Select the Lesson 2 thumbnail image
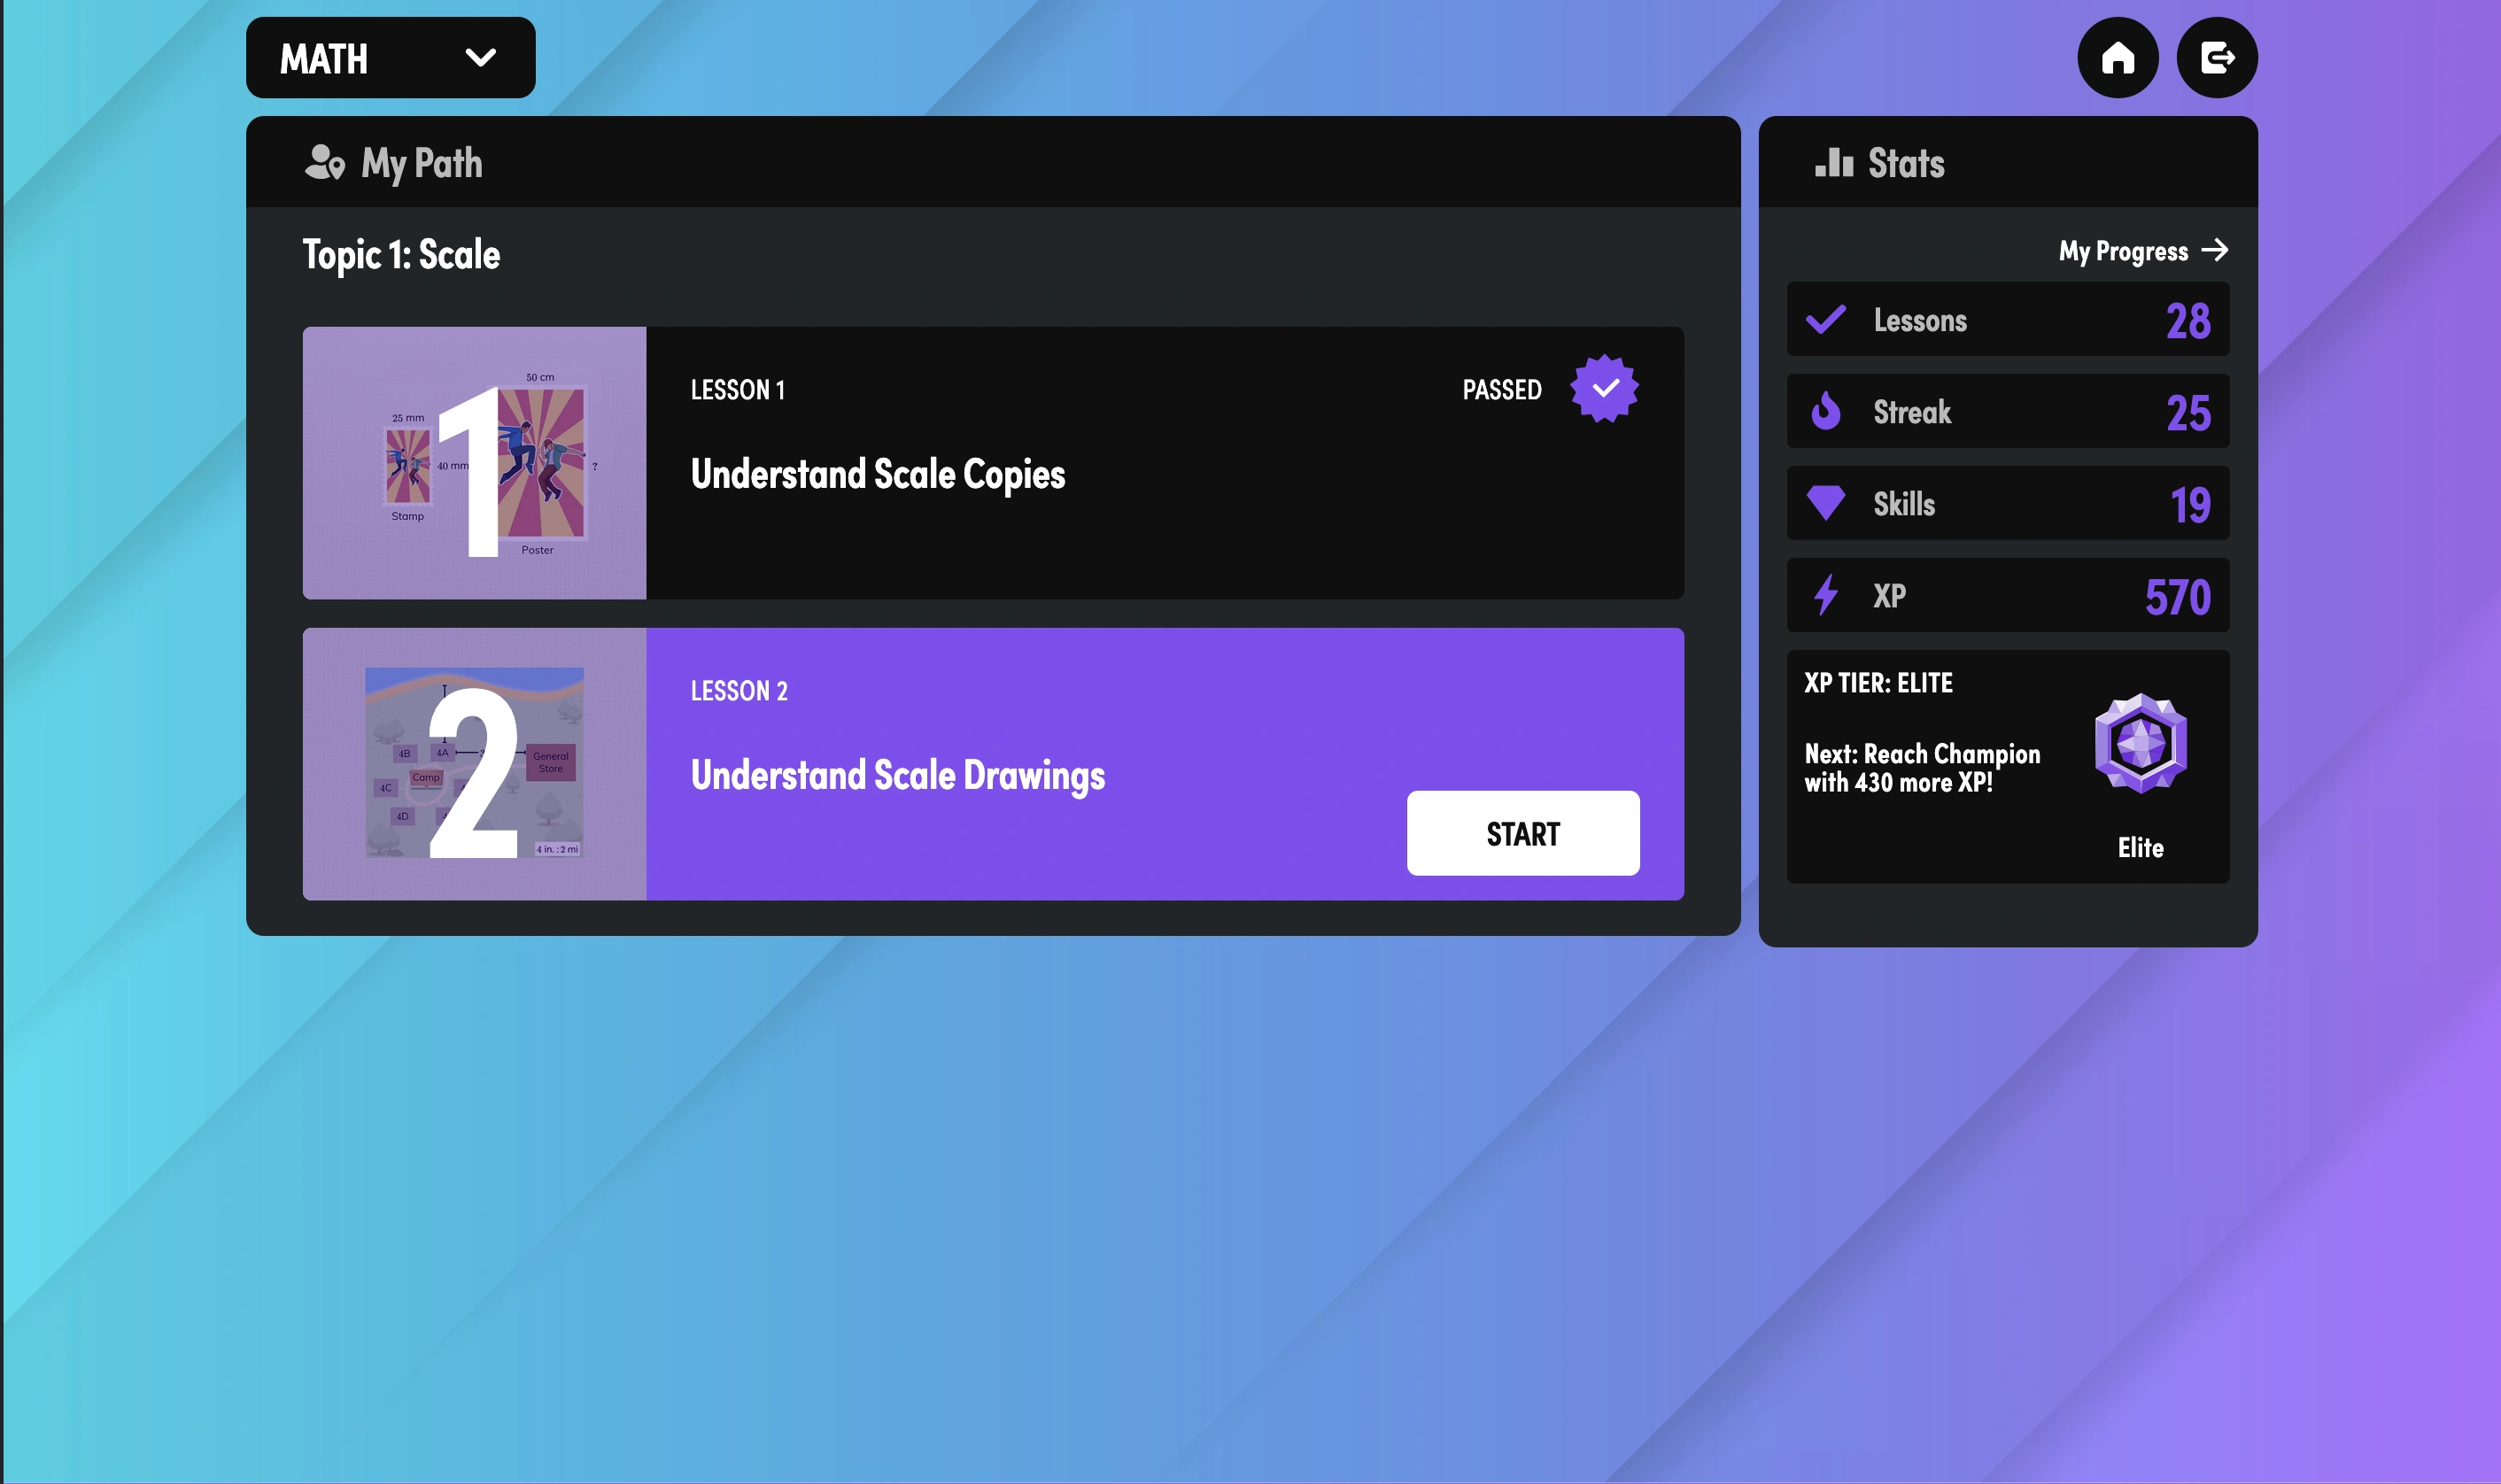 pyautogui.click(x=474, y=764)
